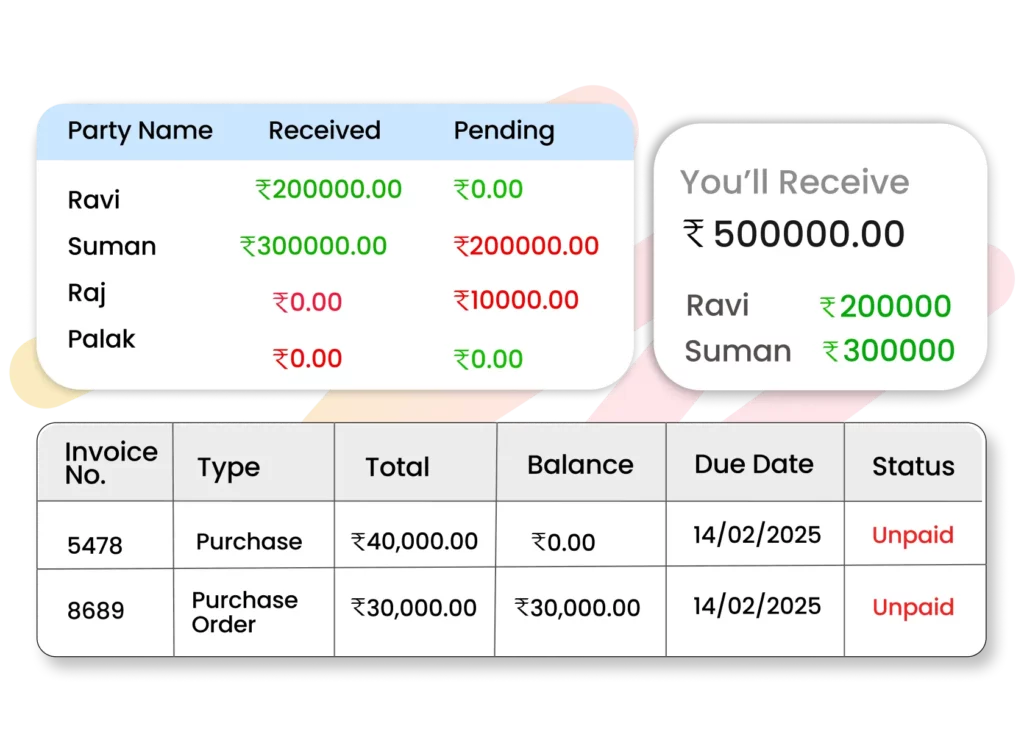Sort by the Due Date column header
Screen dimensions: 1024x744
753,464
